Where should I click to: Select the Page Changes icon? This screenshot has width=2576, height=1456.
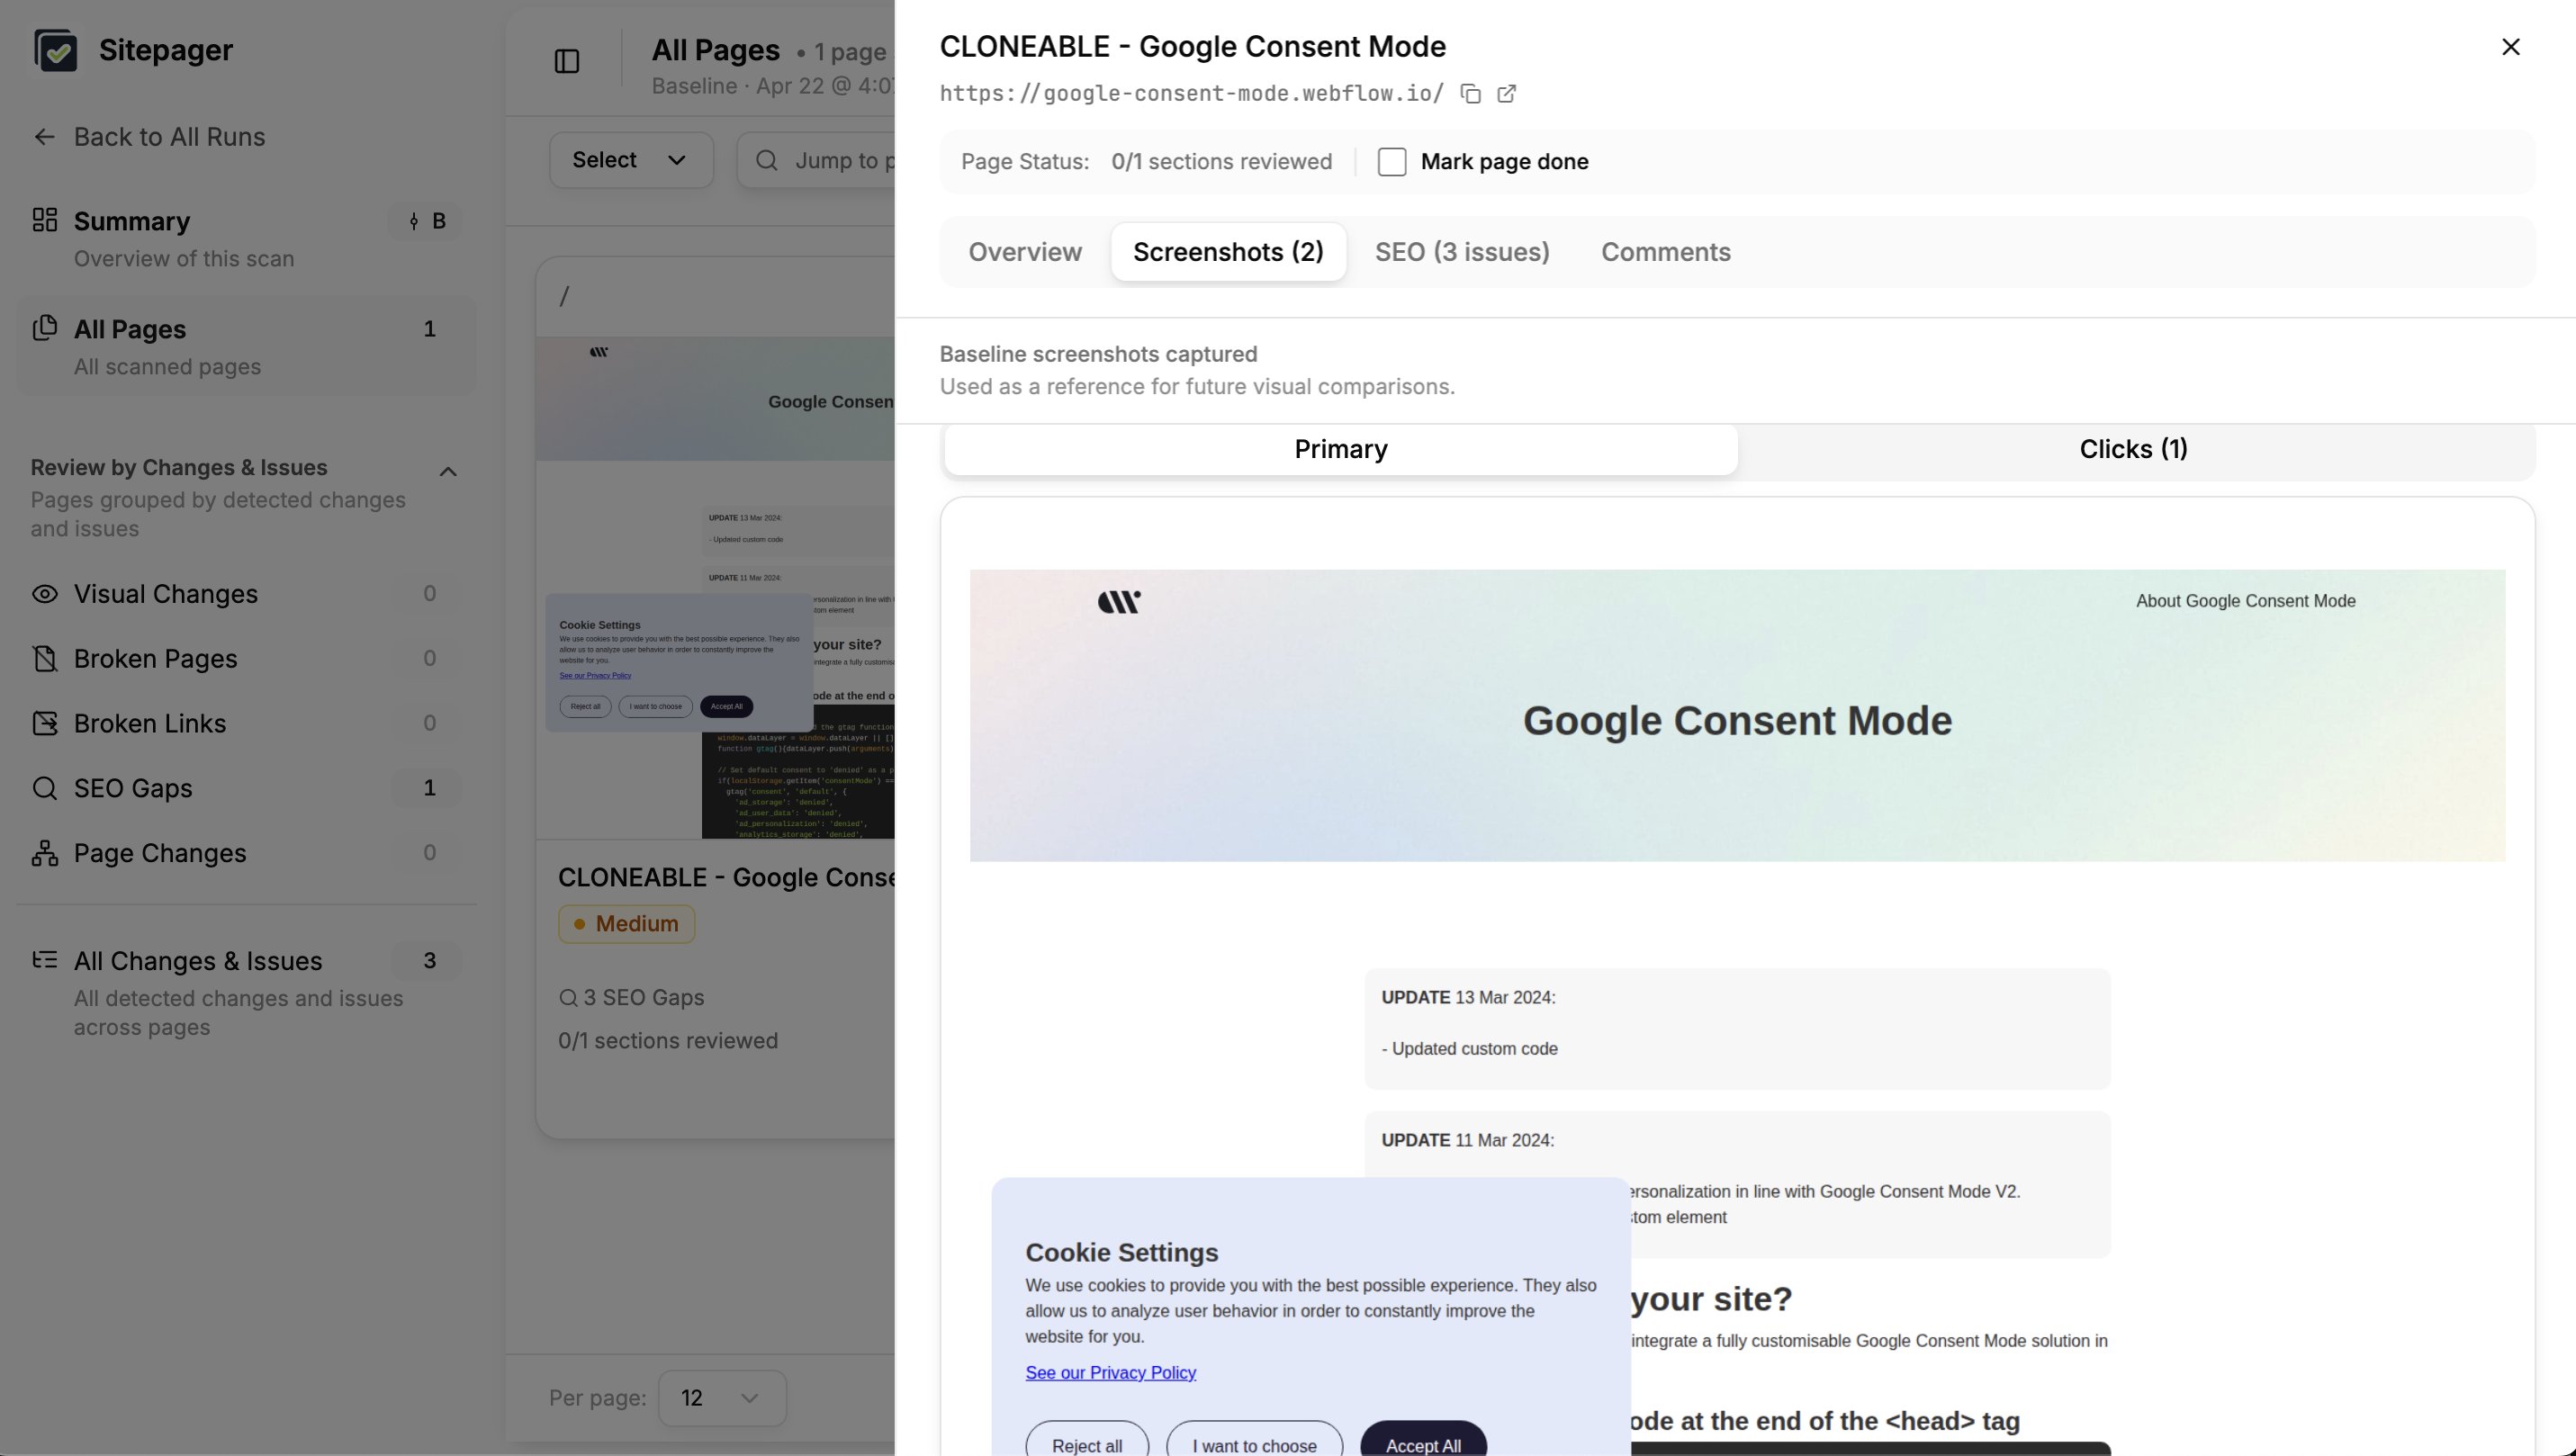pos(45,853)
